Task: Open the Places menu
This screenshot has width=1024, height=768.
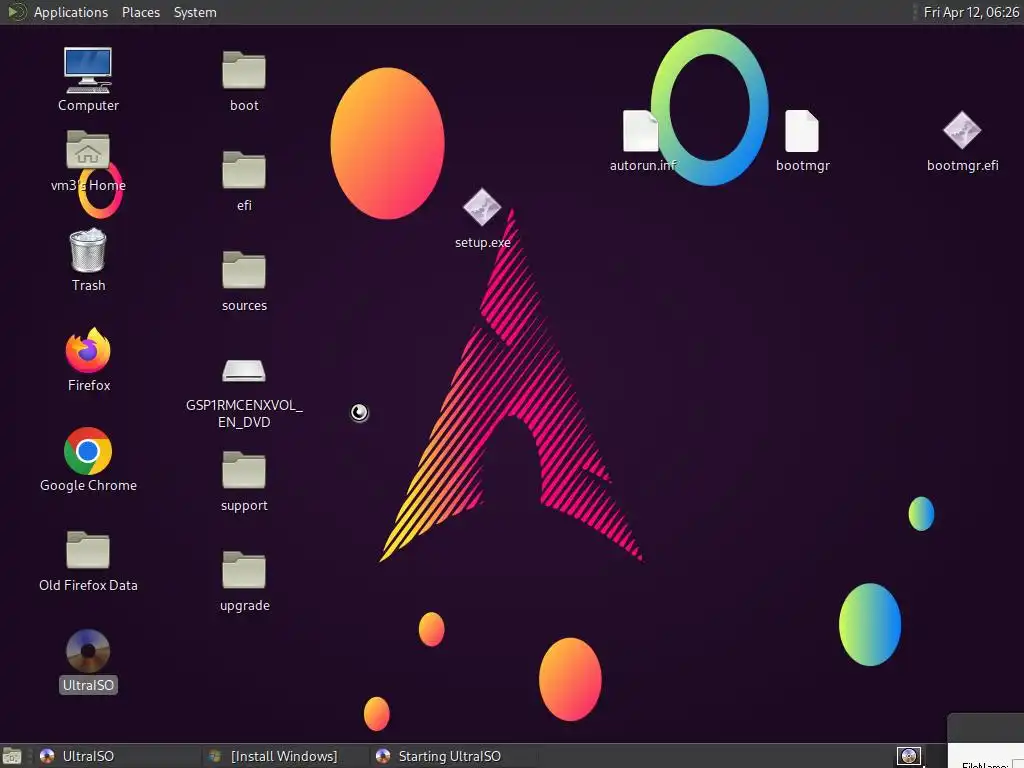Action: [140, 12]
